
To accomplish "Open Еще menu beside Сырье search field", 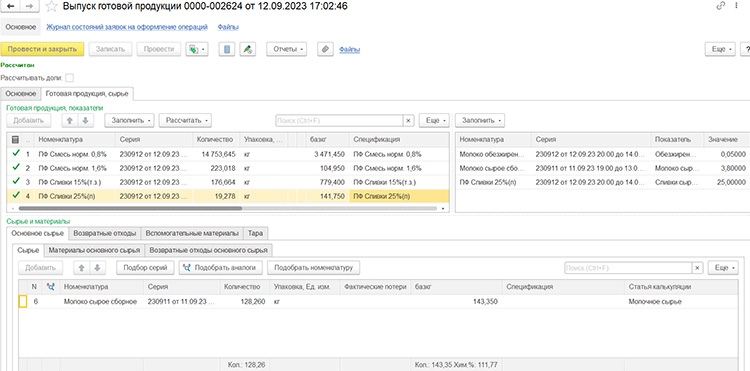I will point(724,268).
